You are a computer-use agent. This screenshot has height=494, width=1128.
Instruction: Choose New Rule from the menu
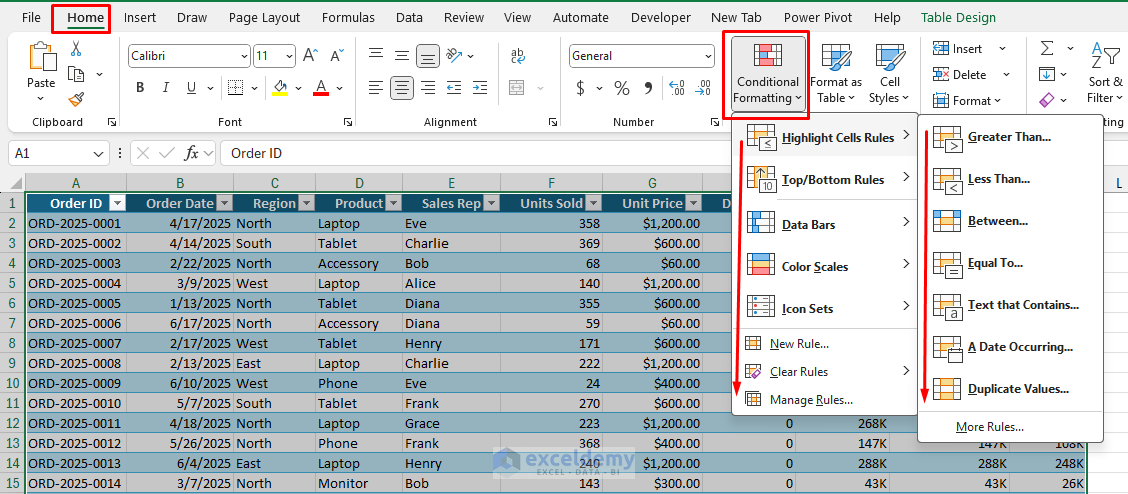point(824,344)
